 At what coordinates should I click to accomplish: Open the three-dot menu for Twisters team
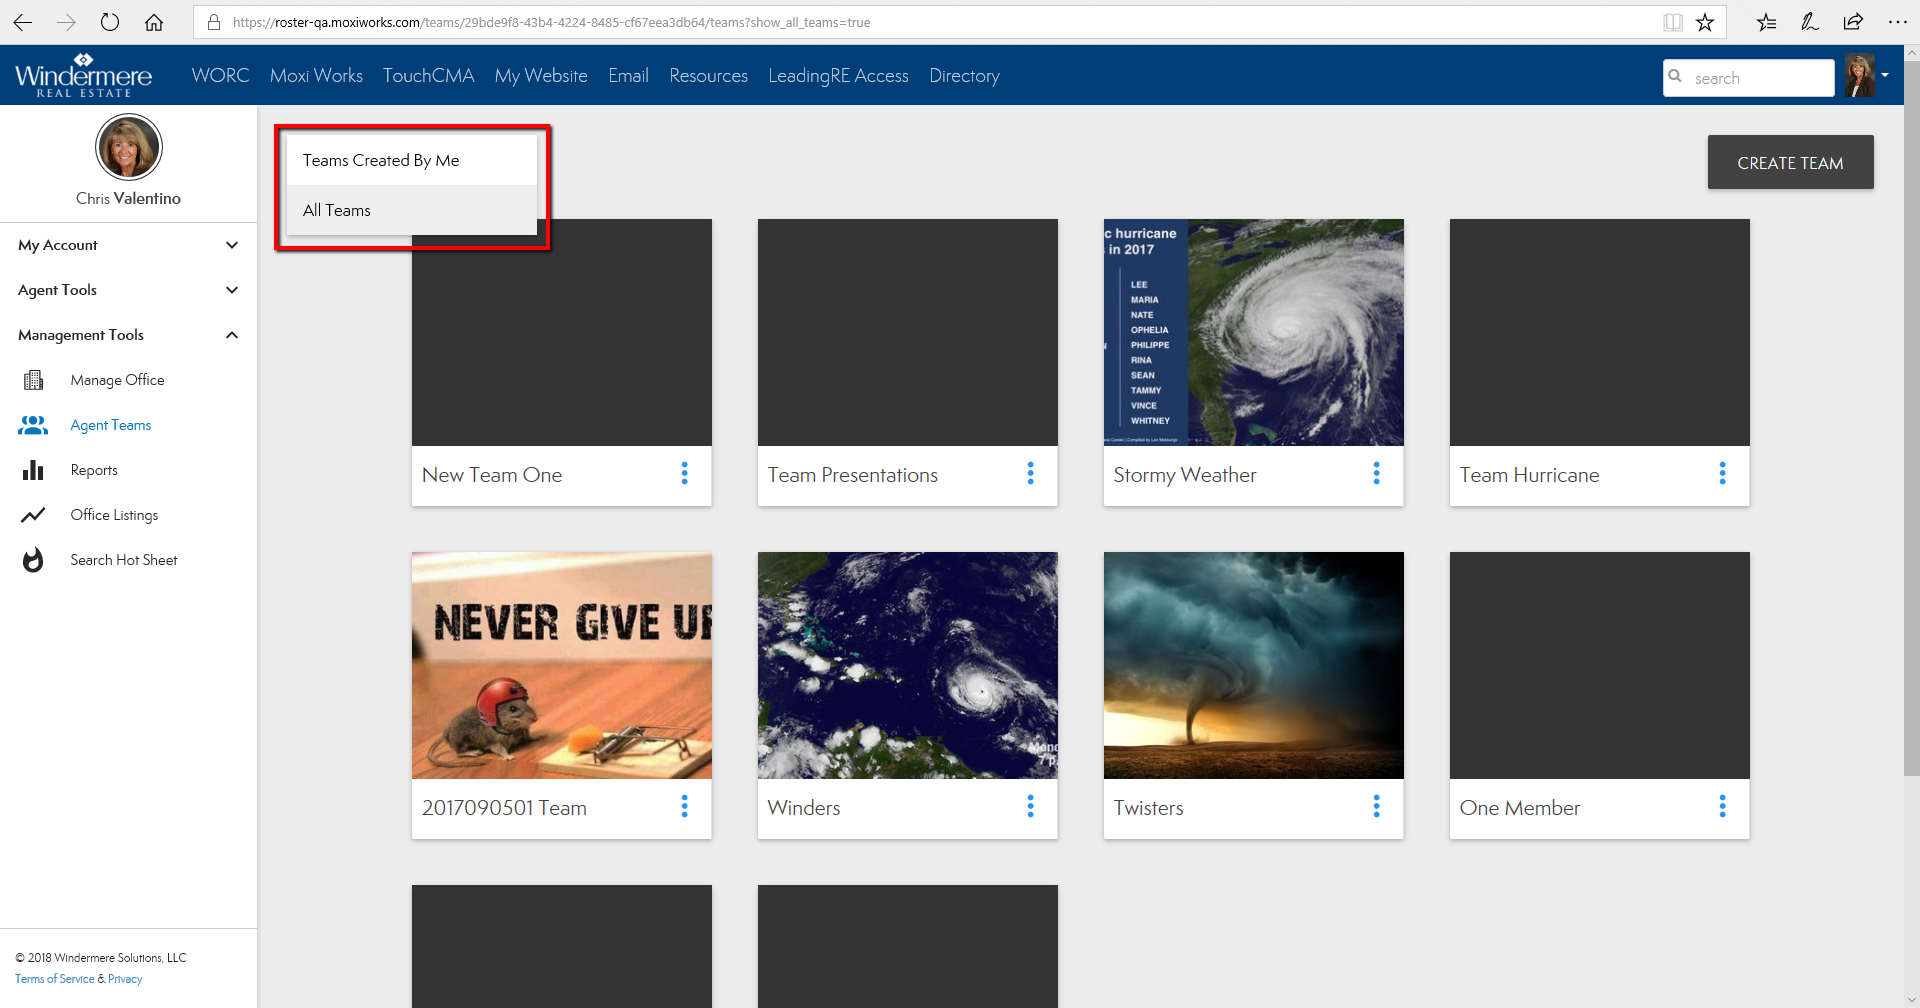pyautogui.click(x=1376, y=807)
